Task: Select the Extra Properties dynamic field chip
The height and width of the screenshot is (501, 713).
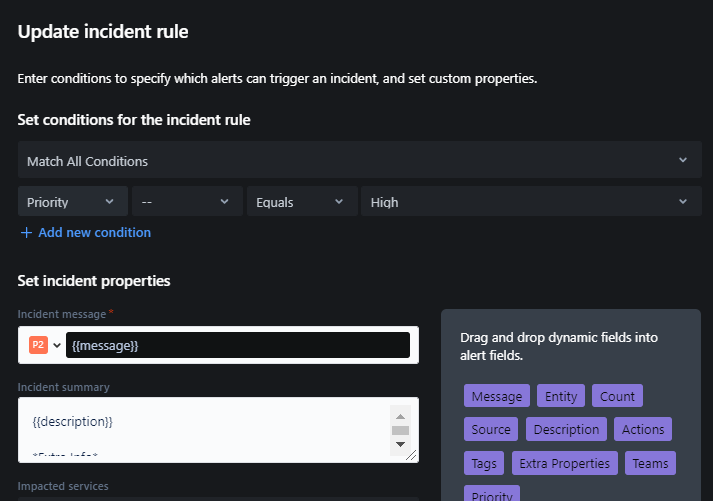Action: pos(564,463)
